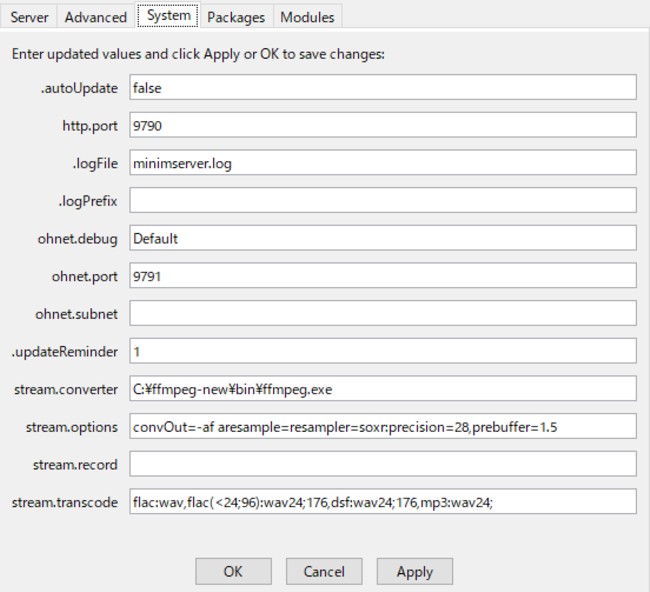Click the .logFile field with minimserver.log
Image resolution: width=650 pixels, height=592 pixels.
coord(383,163)
